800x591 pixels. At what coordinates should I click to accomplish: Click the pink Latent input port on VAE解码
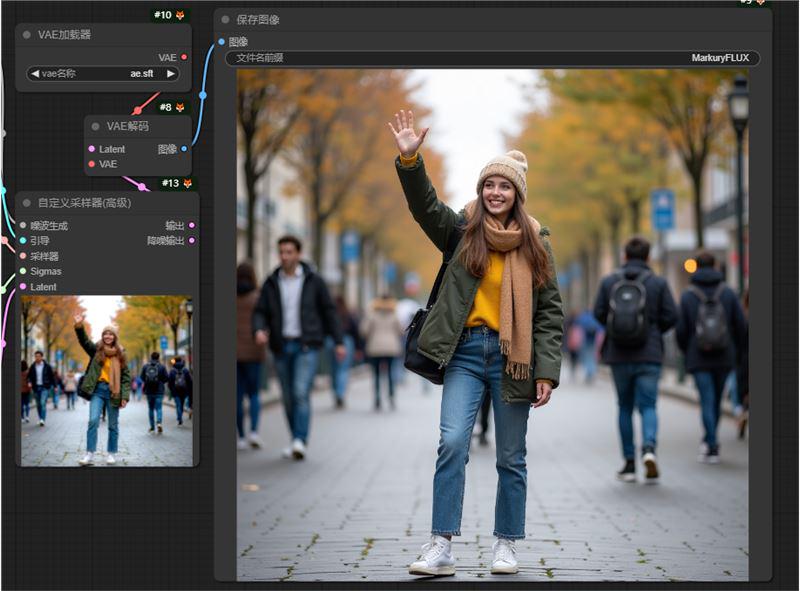[91, 149]
